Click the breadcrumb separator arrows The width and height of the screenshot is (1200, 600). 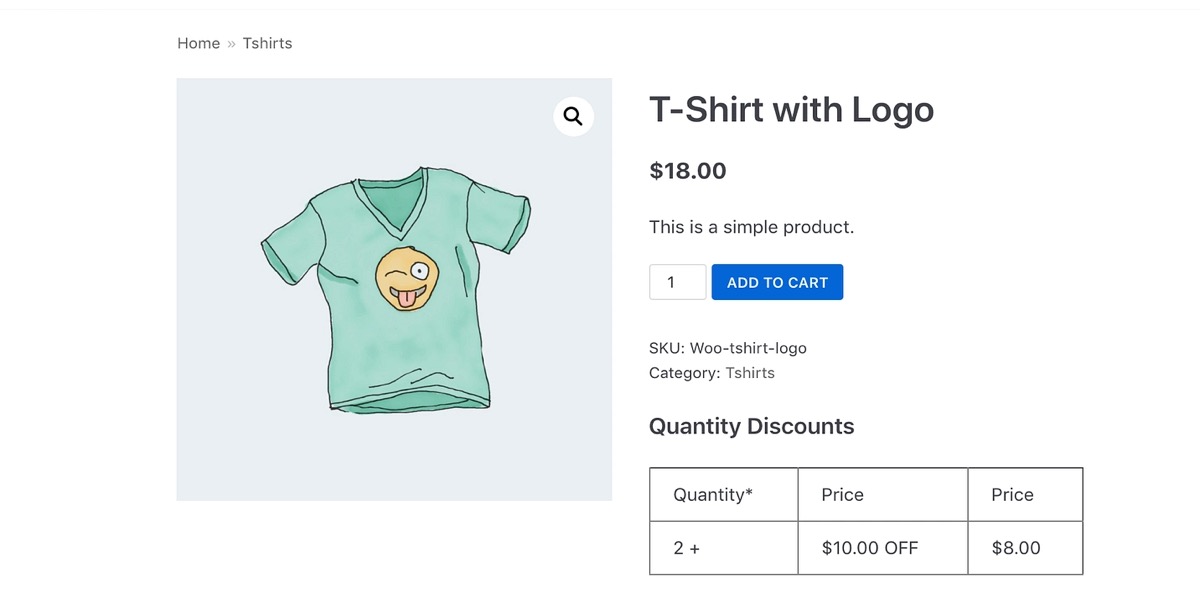click(x=231, y=43)
